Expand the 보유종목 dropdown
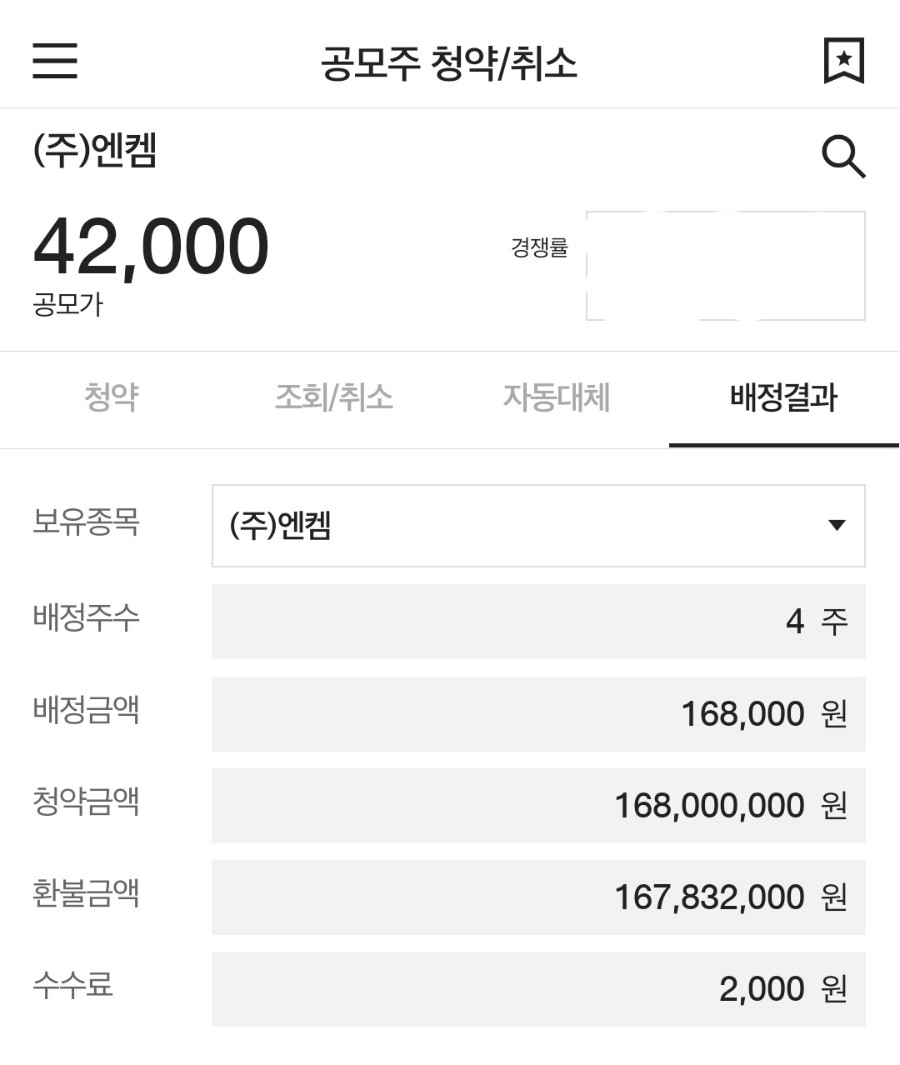The width and height of the screenshot is (900, 1065). point(539,526)
